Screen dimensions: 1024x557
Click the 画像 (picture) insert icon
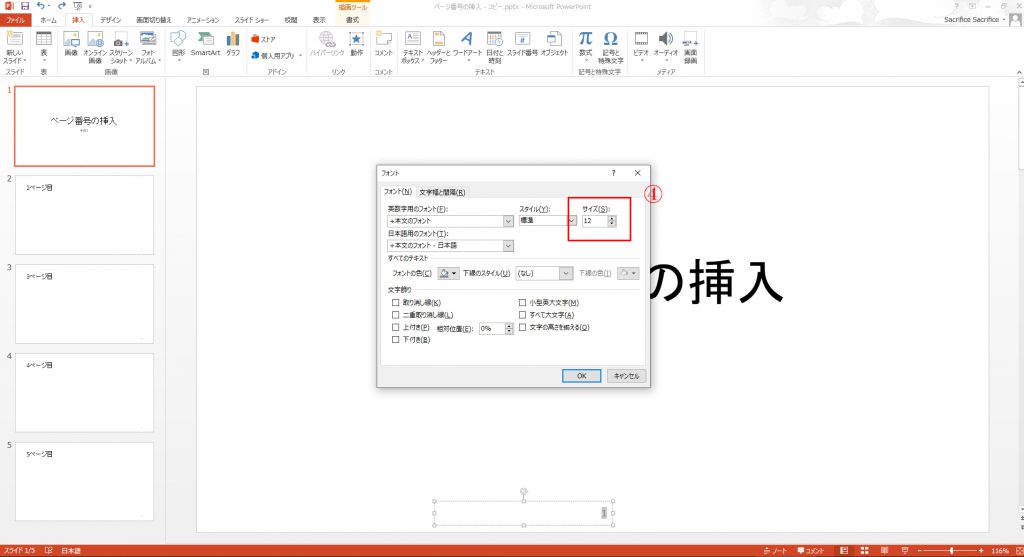click(x=70, y=40)
